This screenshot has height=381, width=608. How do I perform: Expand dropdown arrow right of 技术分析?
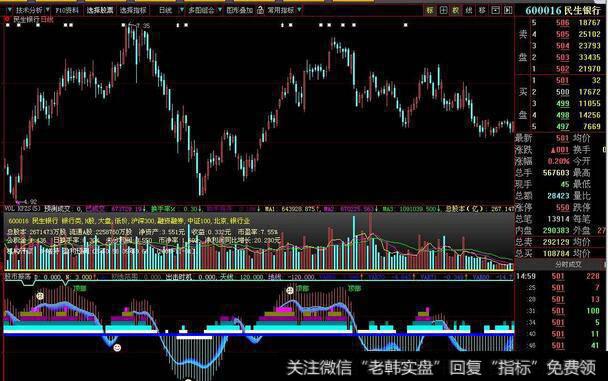[x=48, y=10]
